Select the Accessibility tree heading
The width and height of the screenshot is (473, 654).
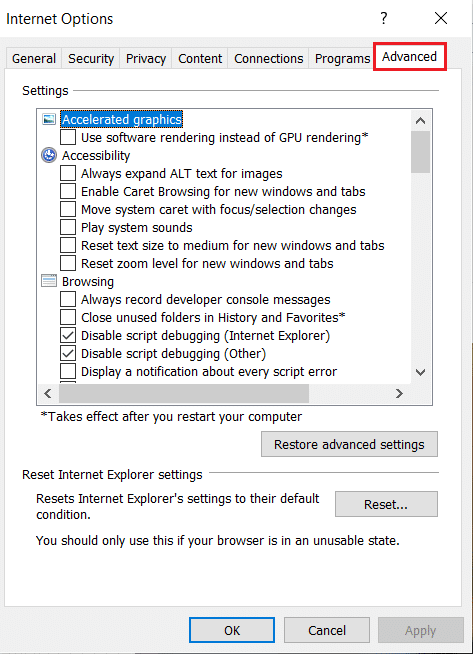96,155
